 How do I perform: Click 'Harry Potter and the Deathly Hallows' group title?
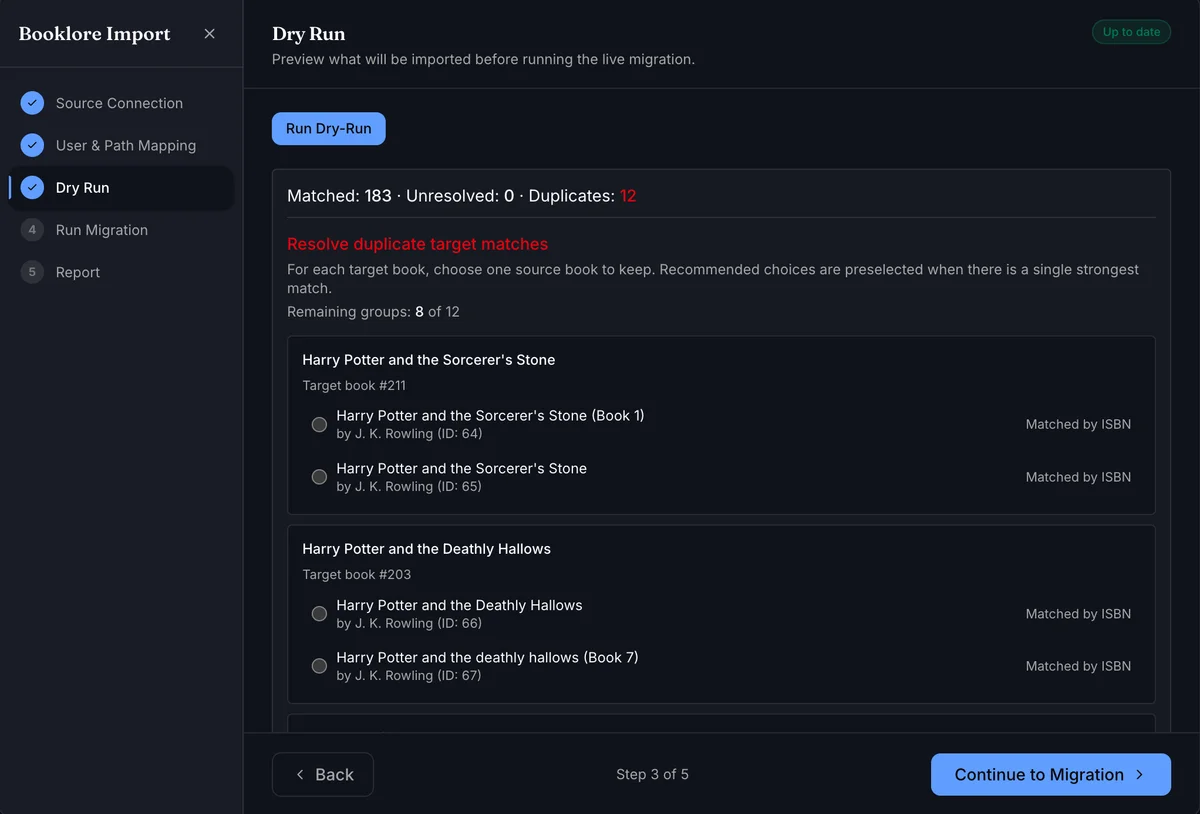pos(427,549)
